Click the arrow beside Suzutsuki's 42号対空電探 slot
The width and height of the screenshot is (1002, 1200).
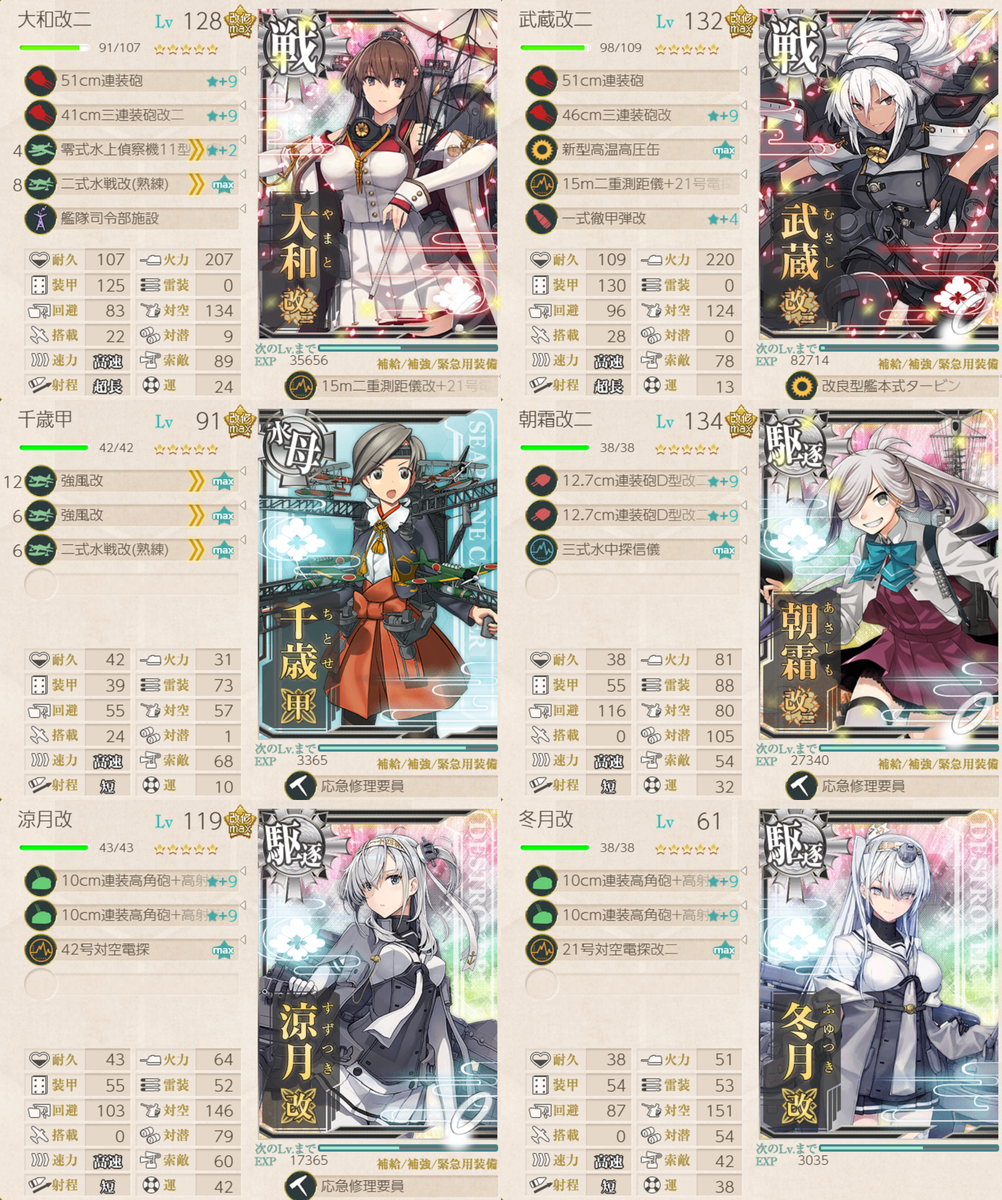[244, 942]
